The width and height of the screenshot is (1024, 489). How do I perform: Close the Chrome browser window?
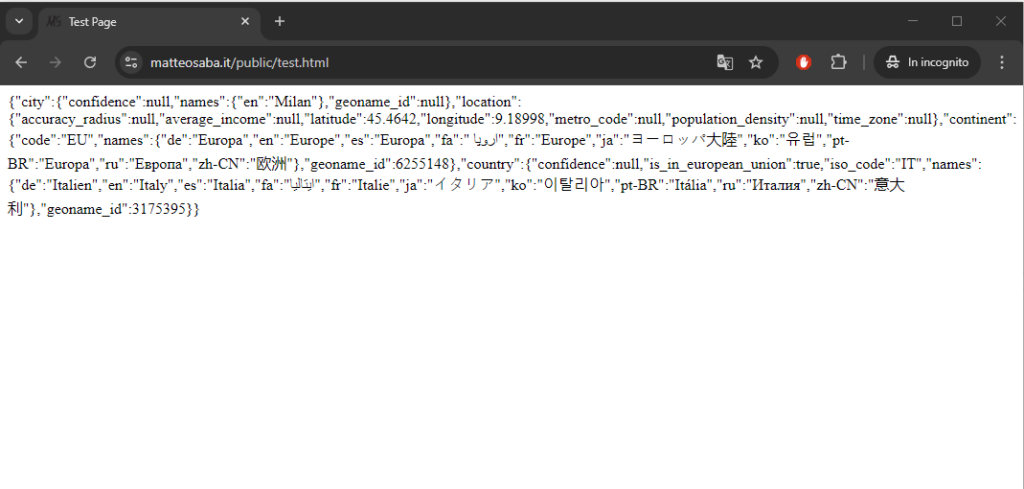pos(1000,21)
